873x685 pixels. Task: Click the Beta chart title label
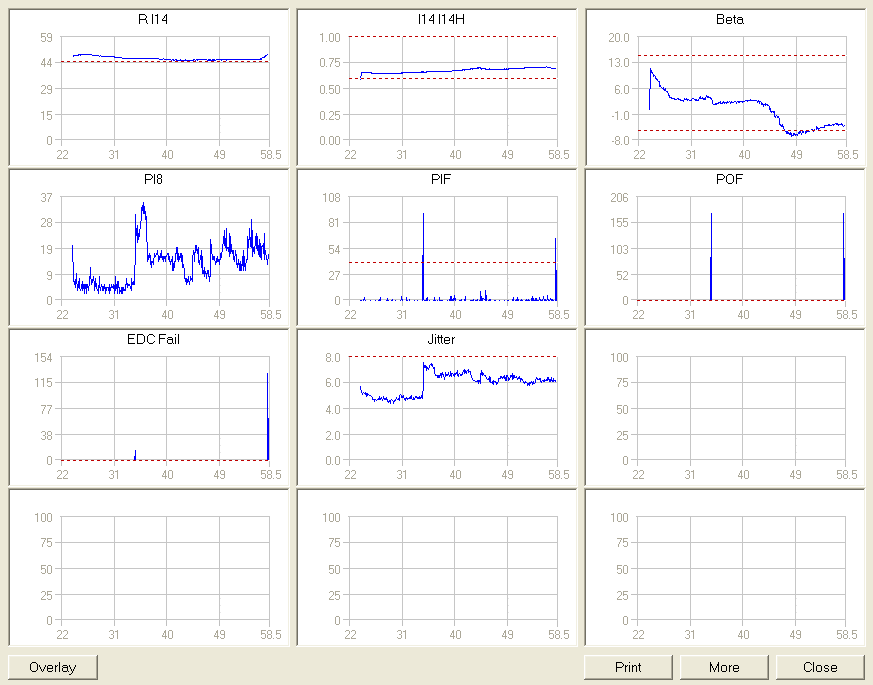pos(730,19)
